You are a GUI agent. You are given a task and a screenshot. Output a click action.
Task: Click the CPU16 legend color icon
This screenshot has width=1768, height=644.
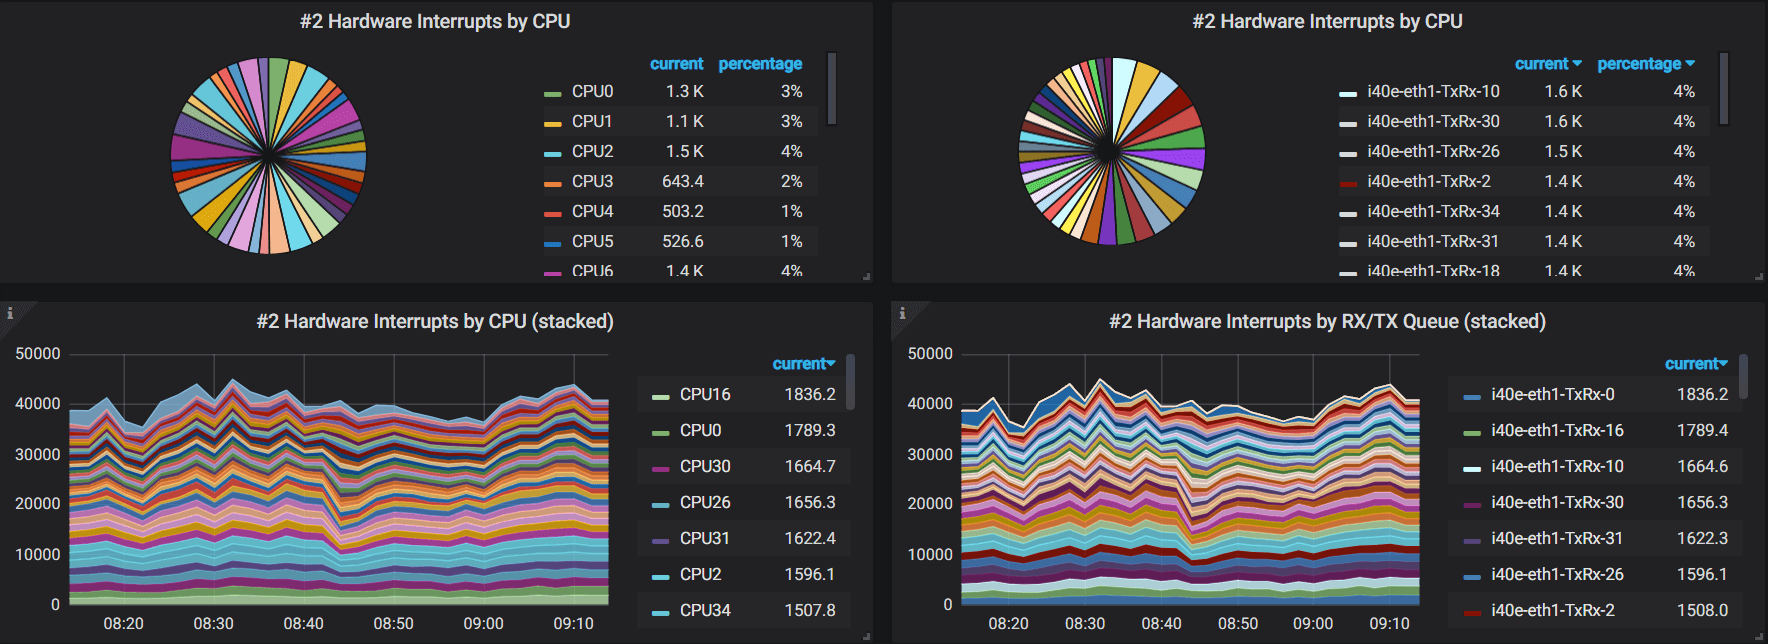coord(660,396)
